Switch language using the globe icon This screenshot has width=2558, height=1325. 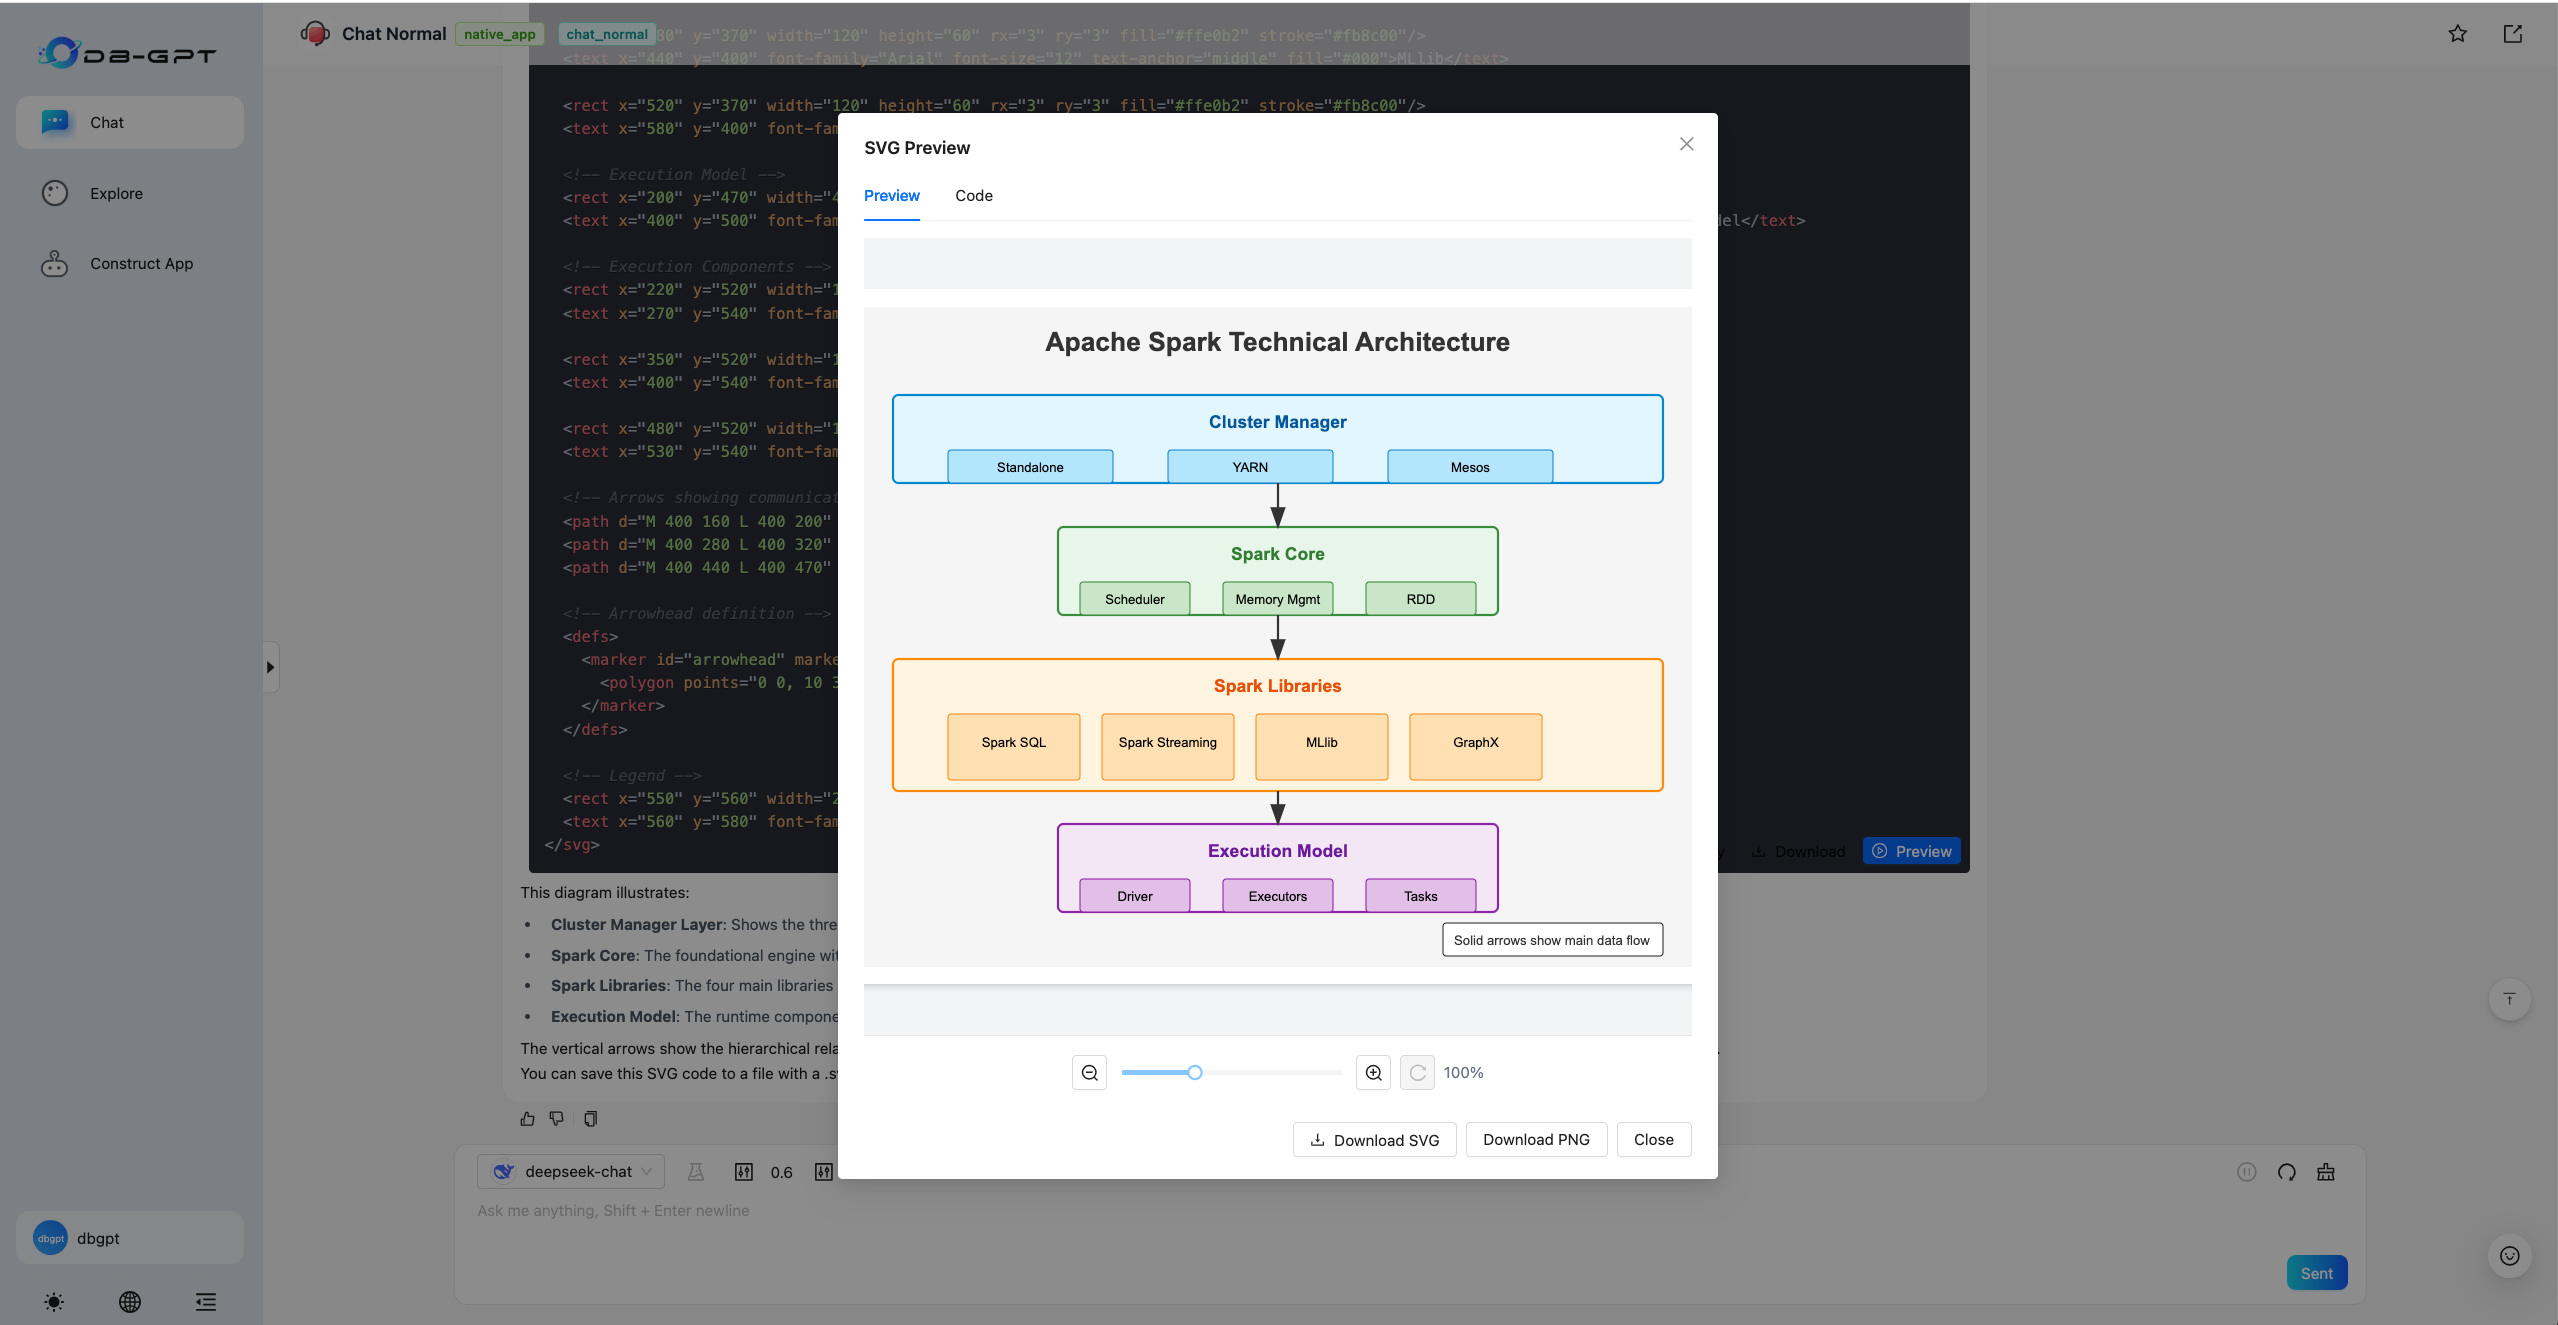pos(130,1301)
